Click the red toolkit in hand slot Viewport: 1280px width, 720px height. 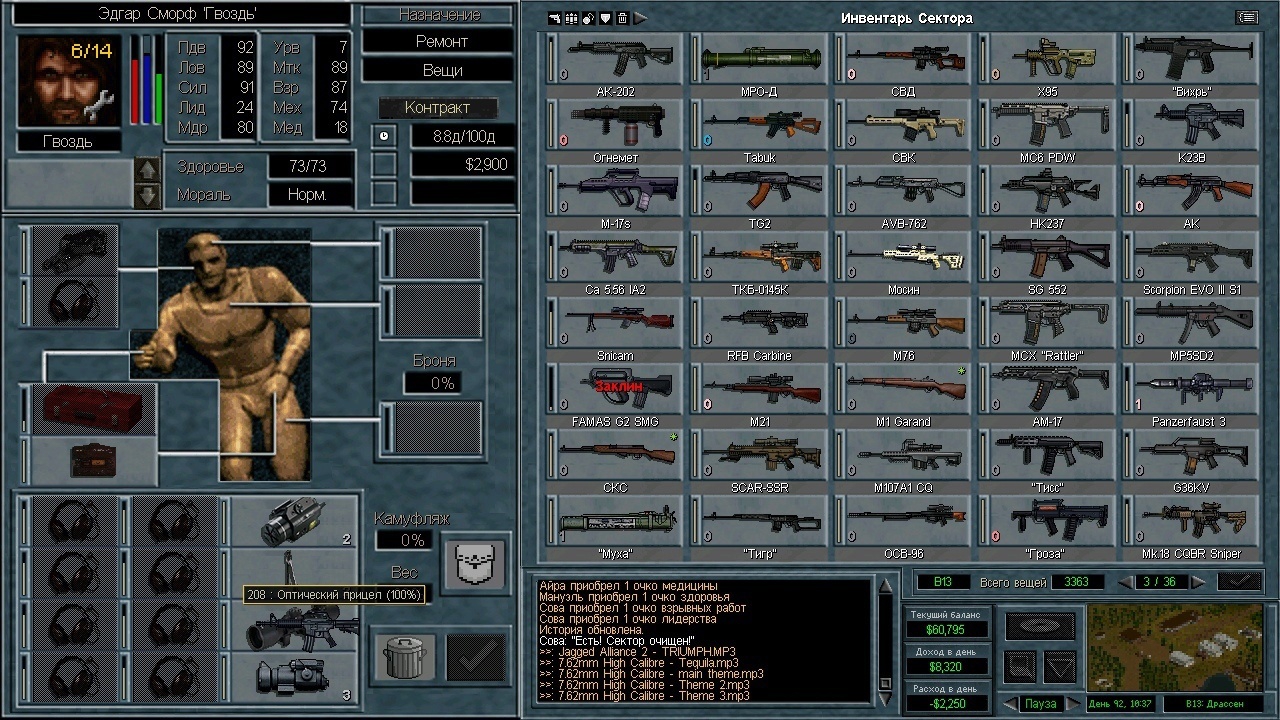[94, 408]
